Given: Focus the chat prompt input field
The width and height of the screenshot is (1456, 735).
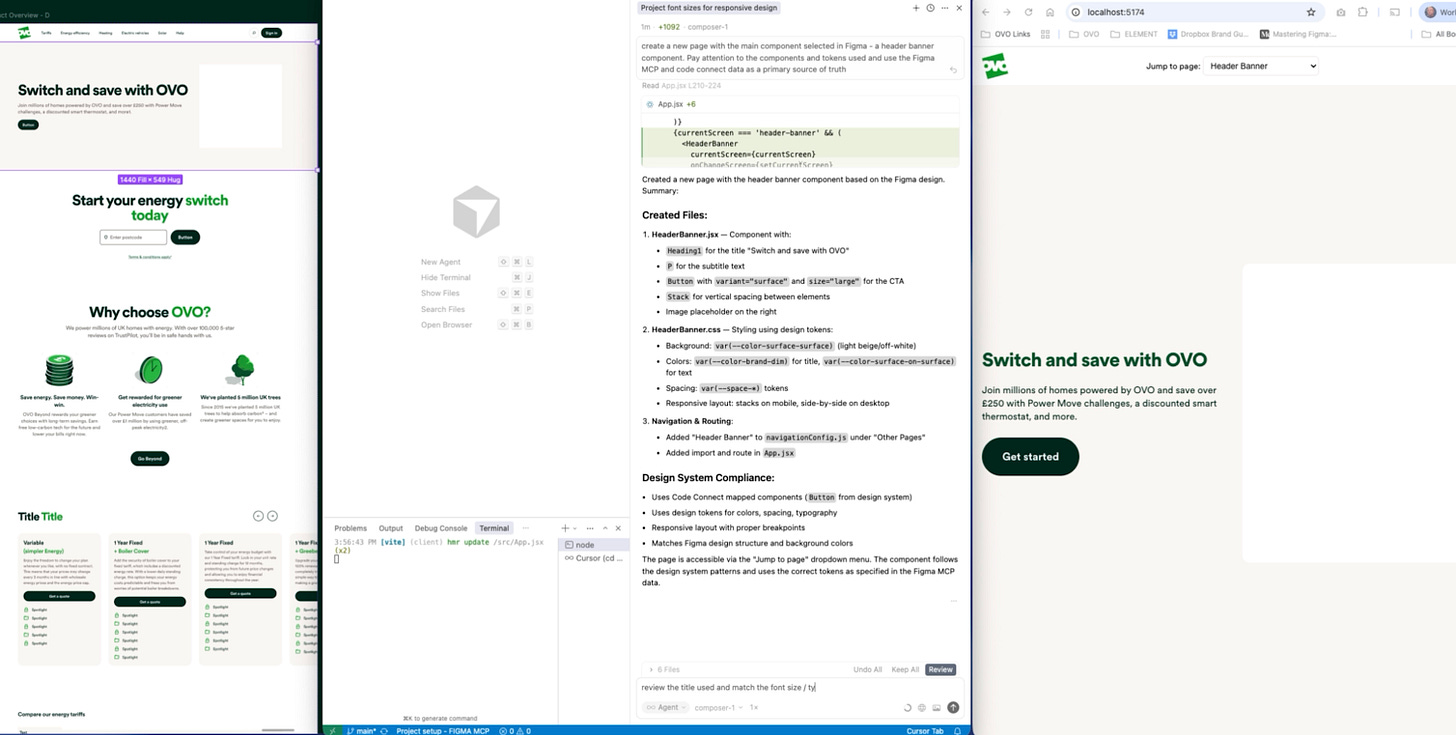Looking at the screenshot, I should pos(800,687).
